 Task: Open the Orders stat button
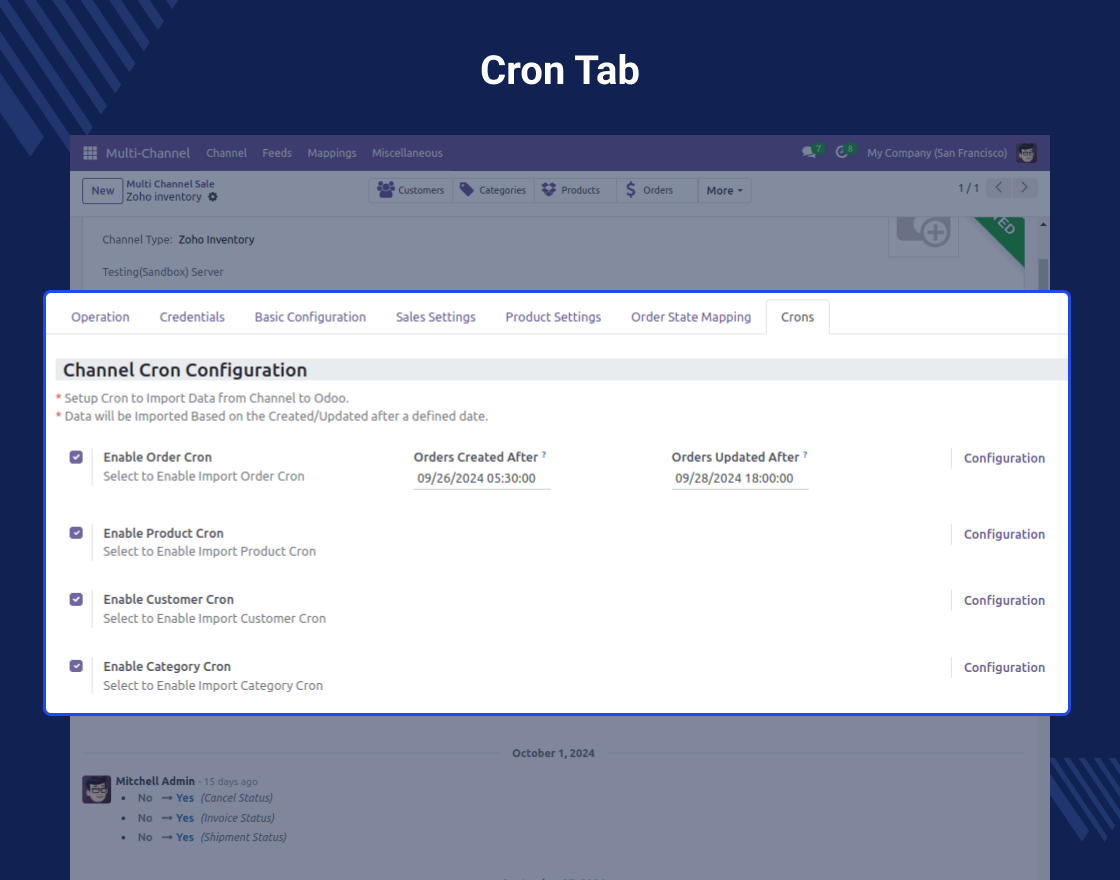point(656,190)
